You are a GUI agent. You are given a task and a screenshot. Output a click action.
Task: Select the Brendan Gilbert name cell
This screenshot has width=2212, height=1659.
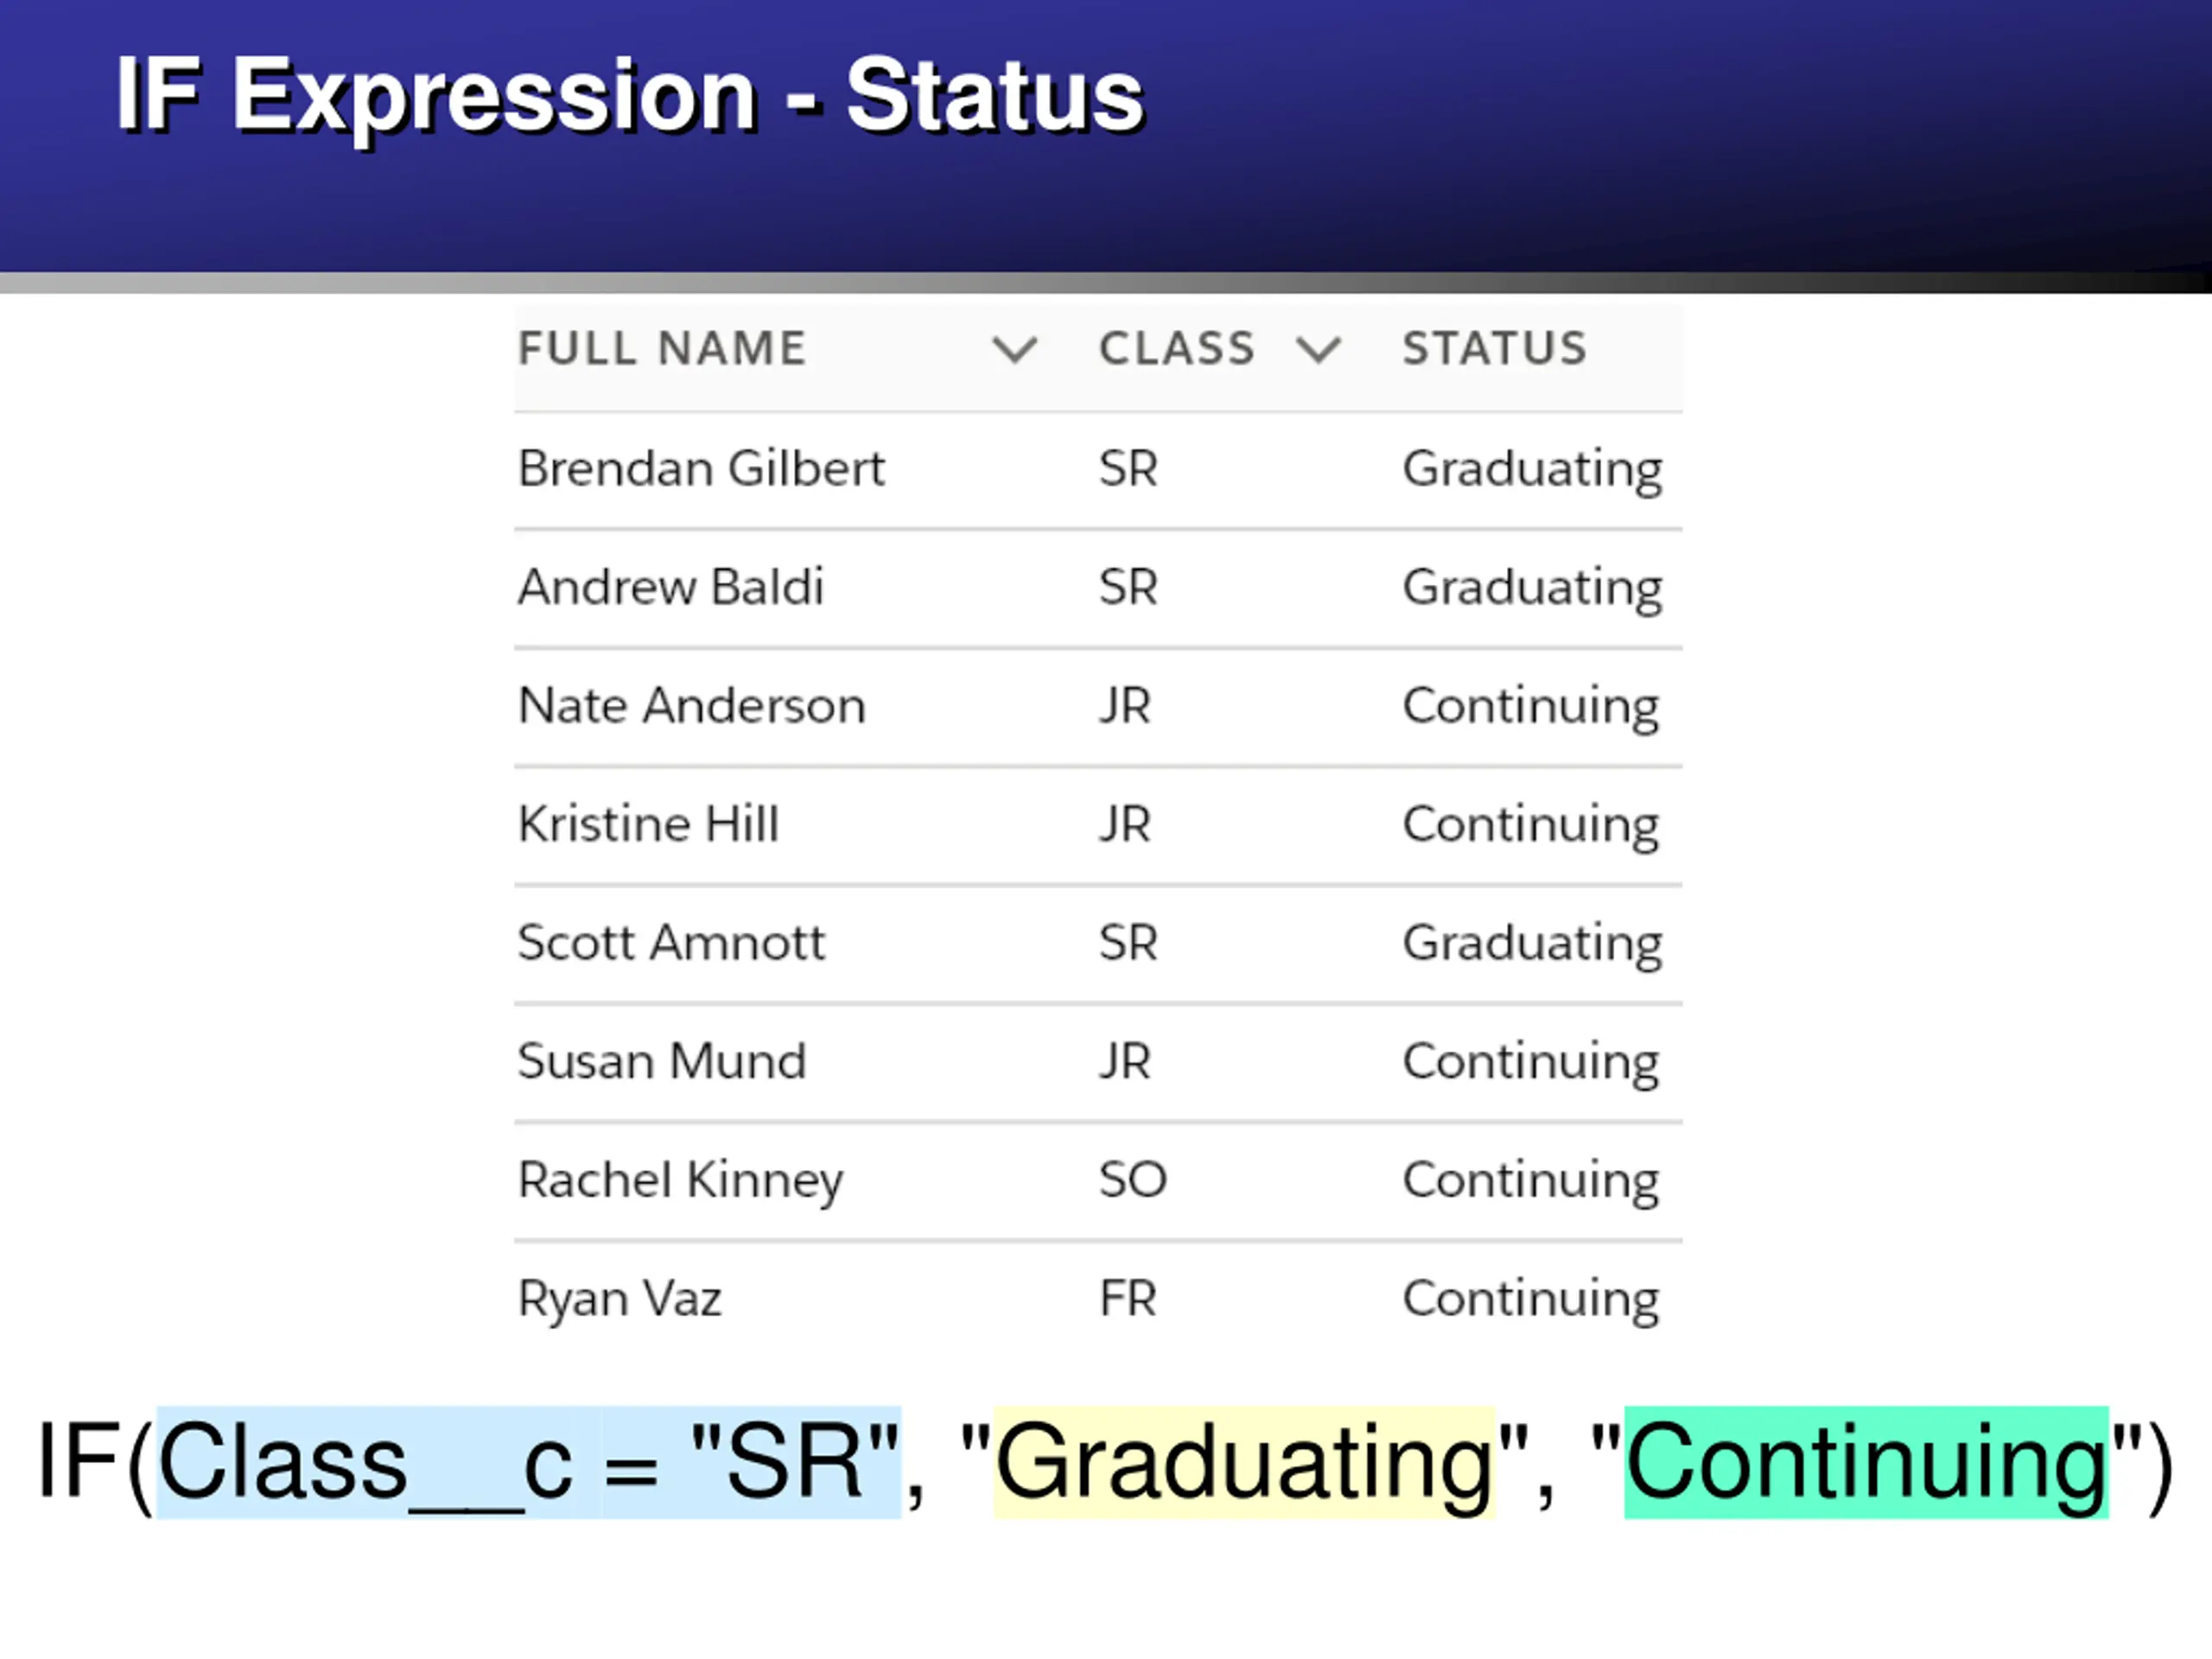coord(701,468)
